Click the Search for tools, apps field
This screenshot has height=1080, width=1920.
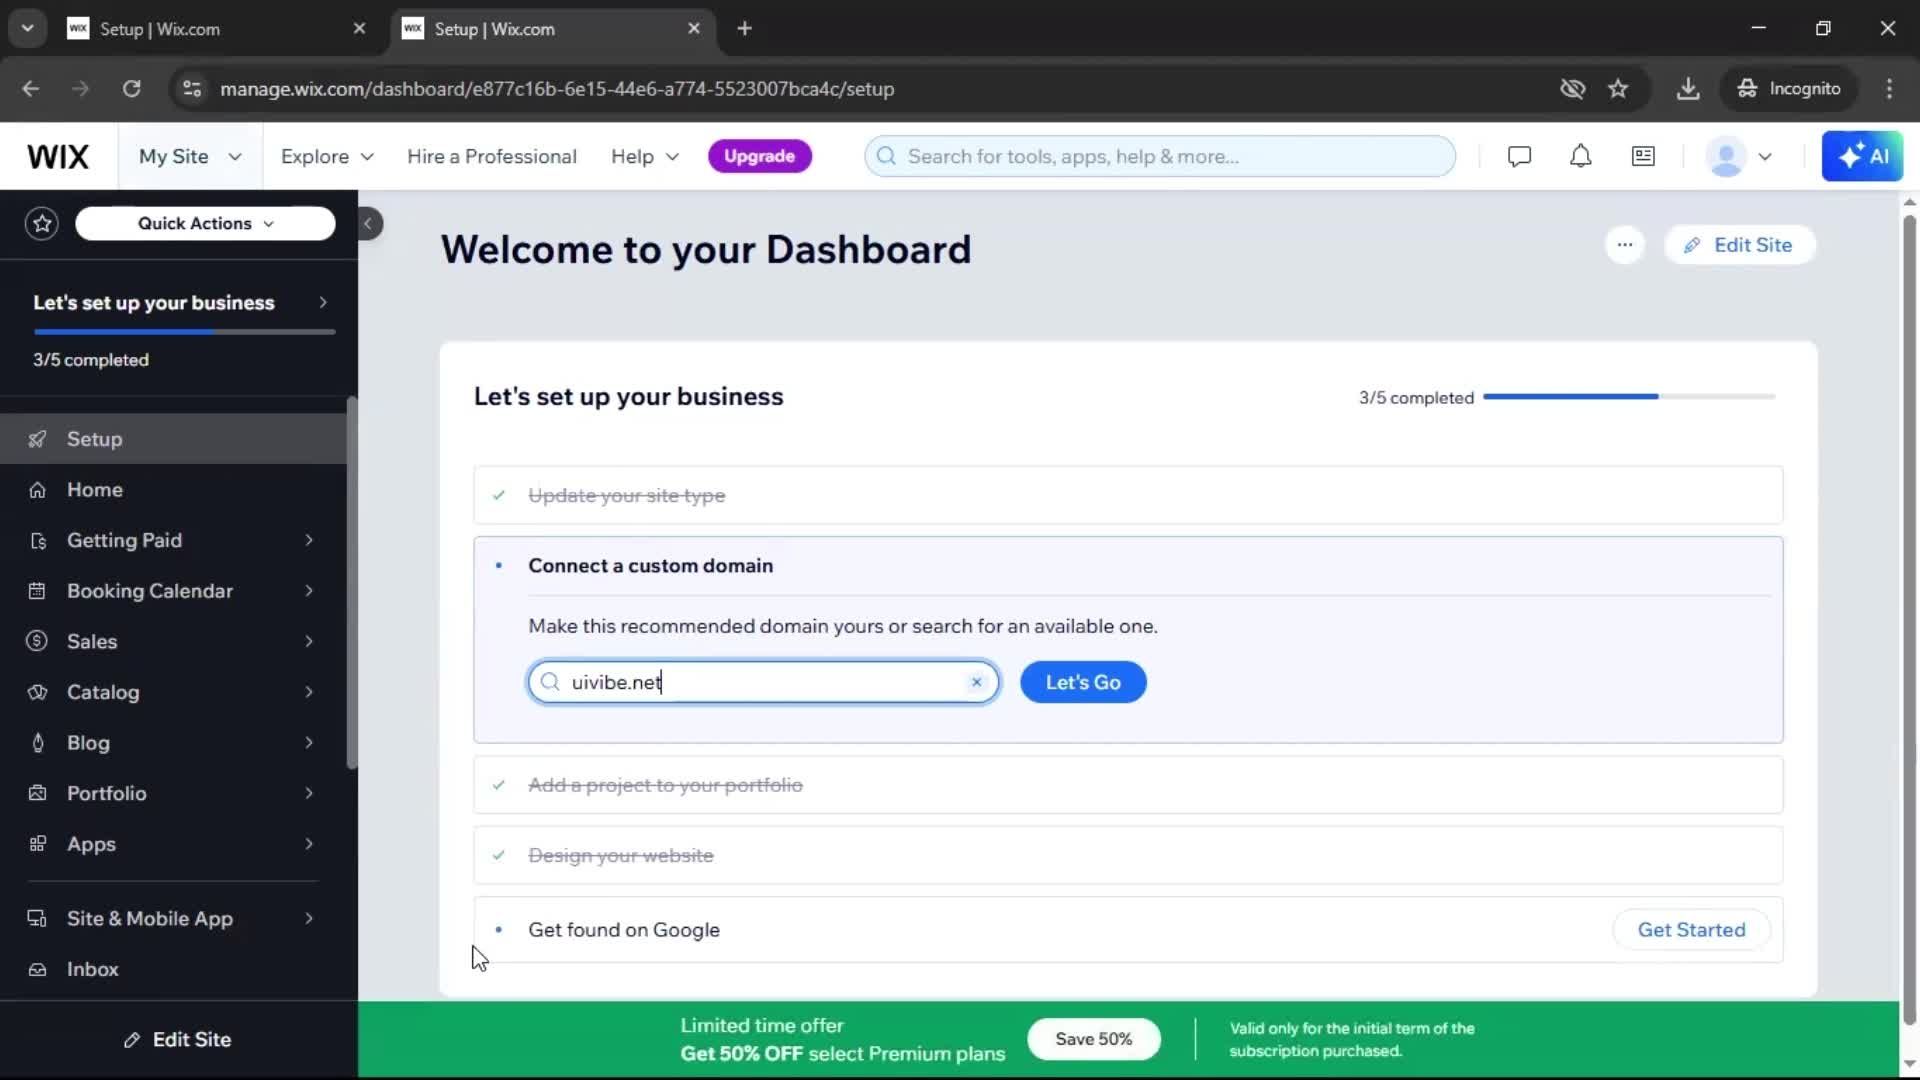pos(1160,157)
